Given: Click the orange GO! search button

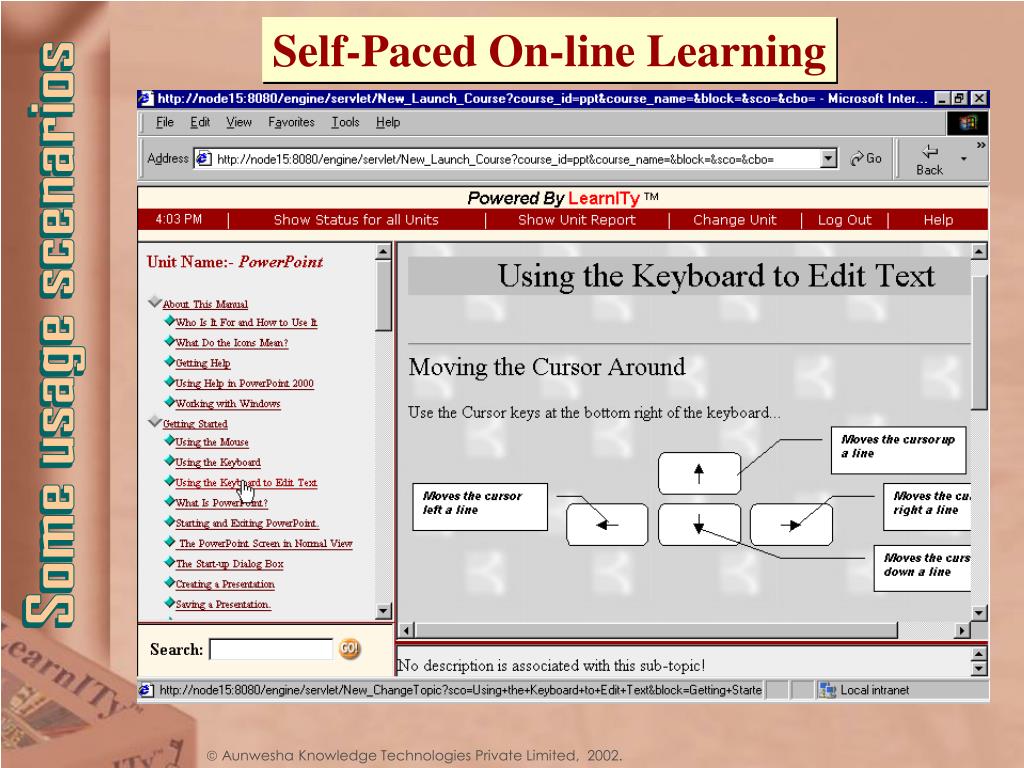Looking at the screenshot, I should click(349, 648).
